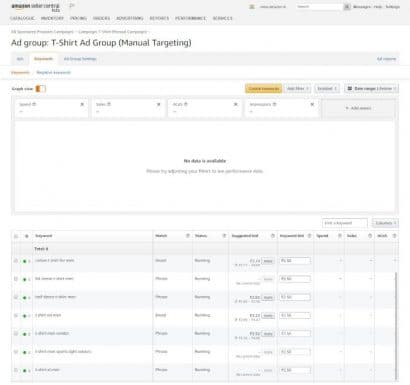This screenshot has width=410, height=385.
Task: Tick the last keyword row checkbox
Action: tap(16, 370)
